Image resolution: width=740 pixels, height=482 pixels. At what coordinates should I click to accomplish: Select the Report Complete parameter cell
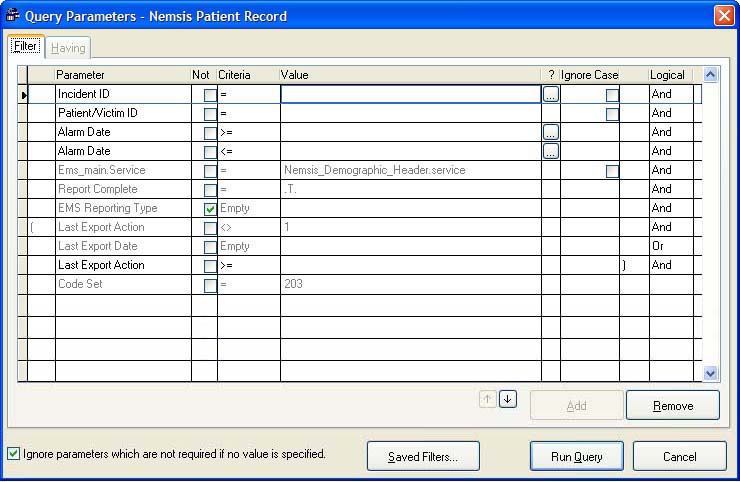pyautogui.click(x=123, y=189)
